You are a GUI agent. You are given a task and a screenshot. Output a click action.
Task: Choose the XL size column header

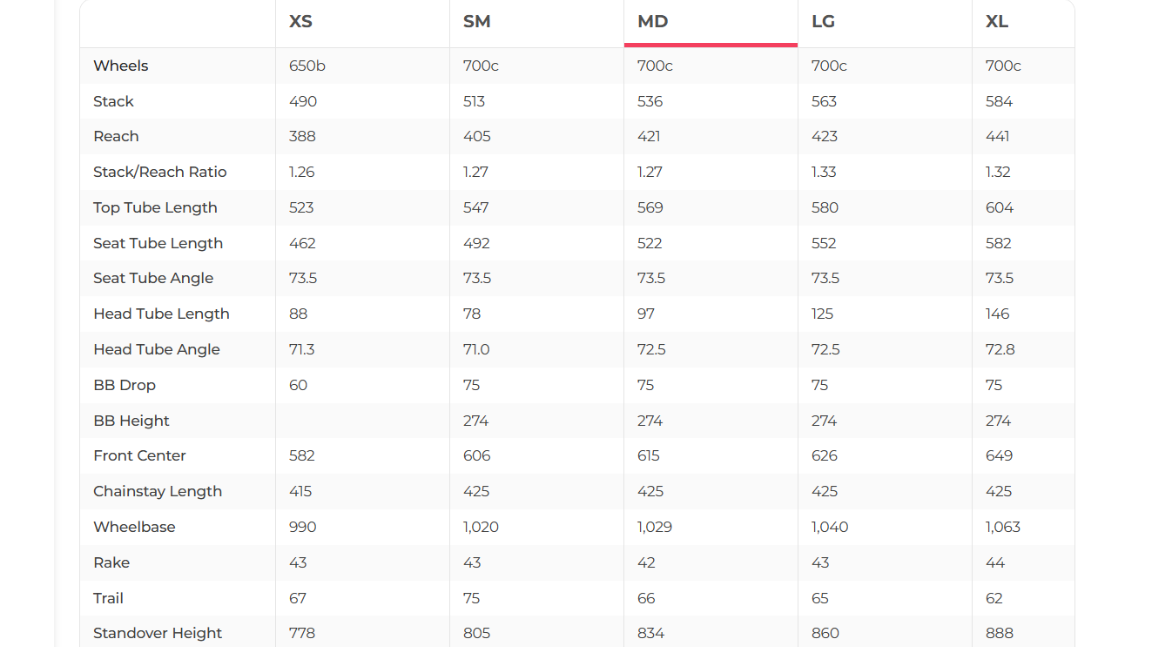tap(997, 22)
